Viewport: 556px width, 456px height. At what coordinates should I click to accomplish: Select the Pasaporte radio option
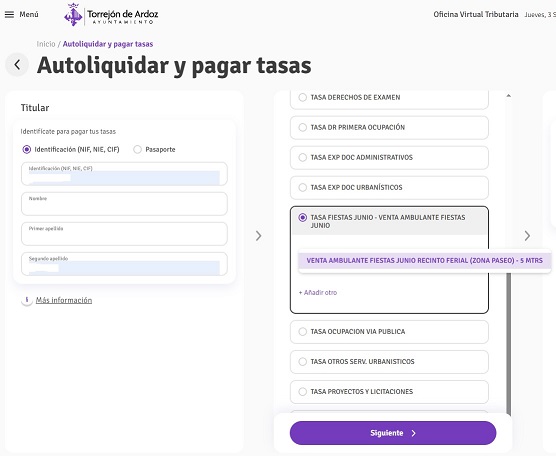pos(137,149)
